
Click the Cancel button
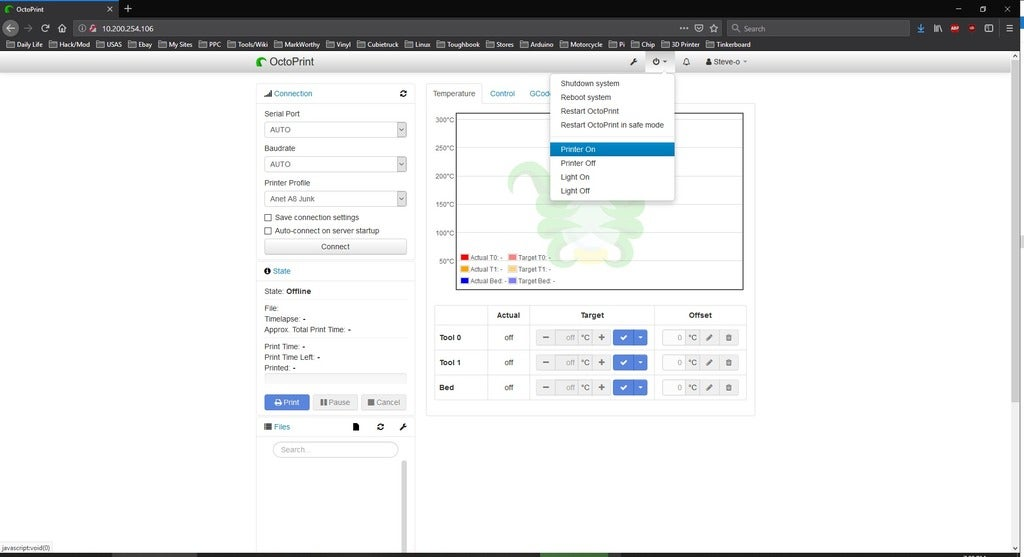[384, 402]
